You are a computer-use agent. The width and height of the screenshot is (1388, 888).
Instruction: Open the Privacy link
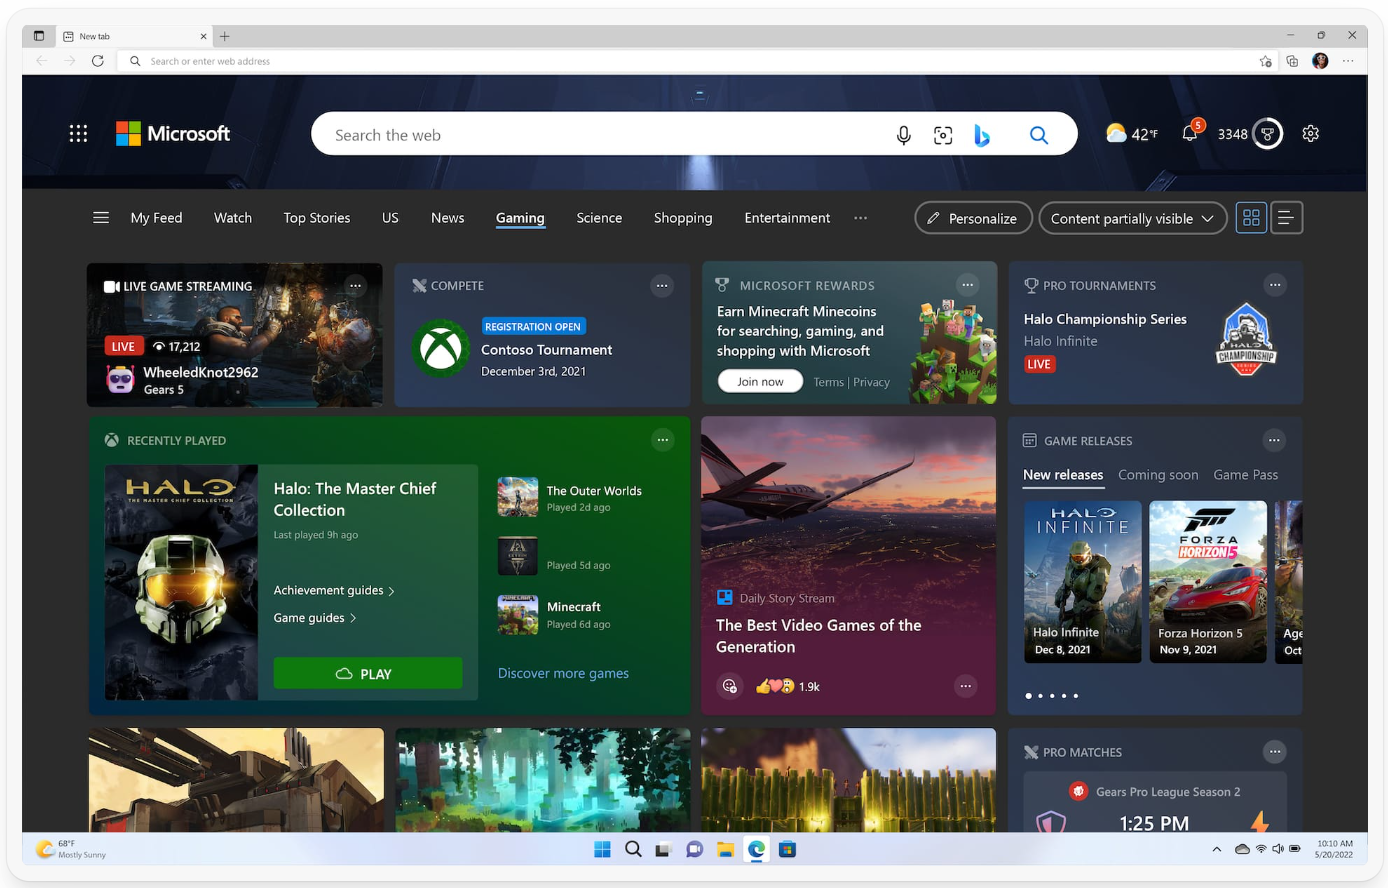[871, 382]
